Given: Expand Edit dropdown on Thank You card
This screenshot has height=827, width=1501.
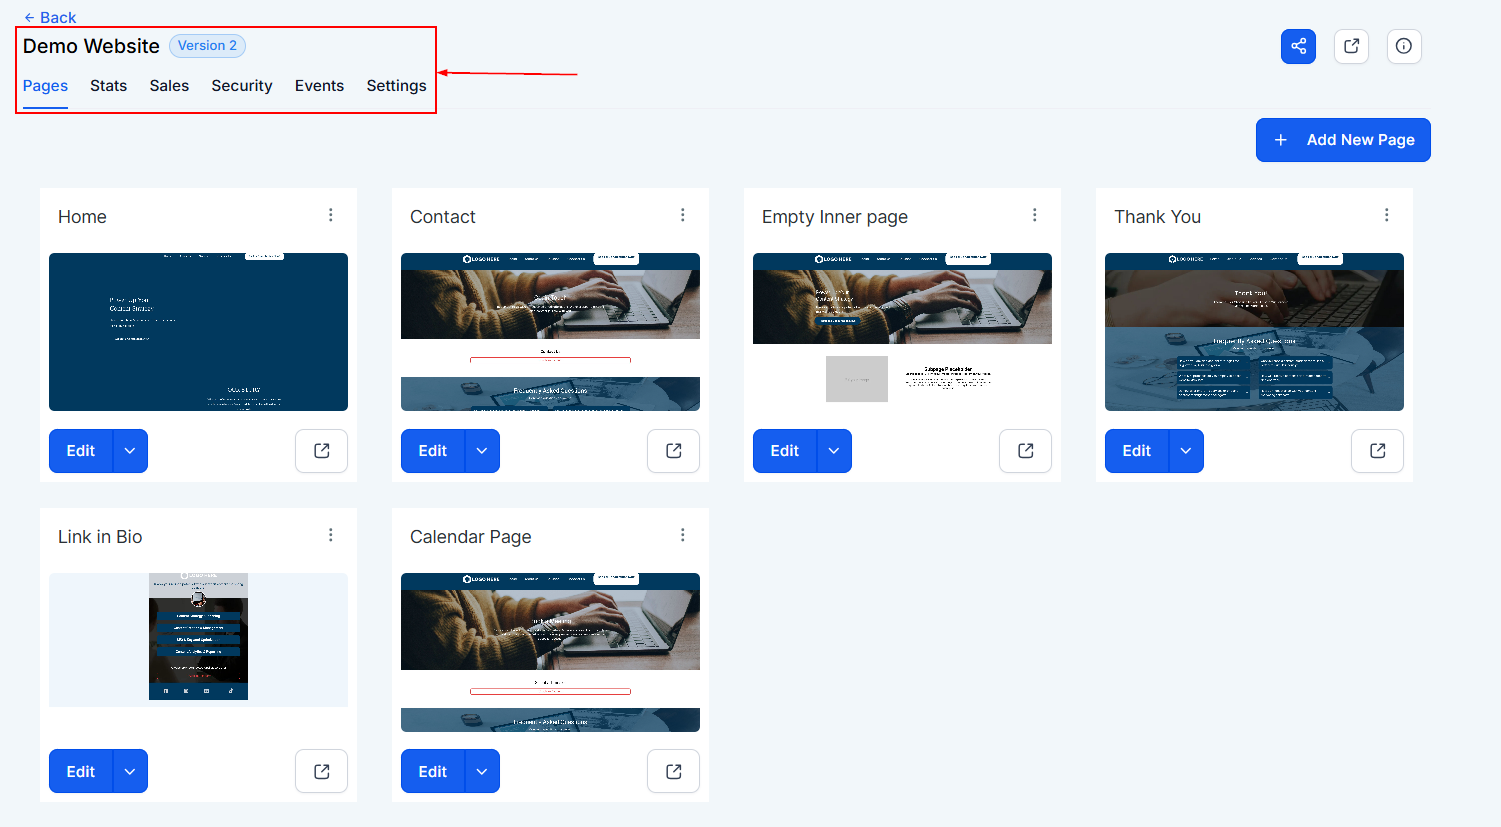Looking at the screenshot, I should click(1186, 451).
